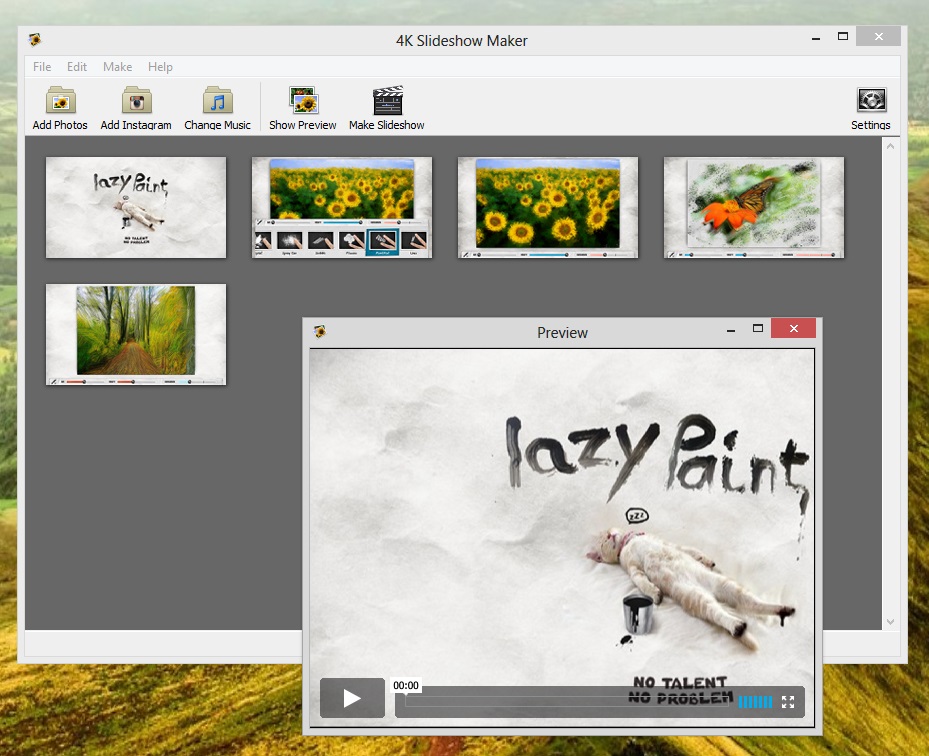
Task: Select the Scribble effect style
Action: coord(319,241)
